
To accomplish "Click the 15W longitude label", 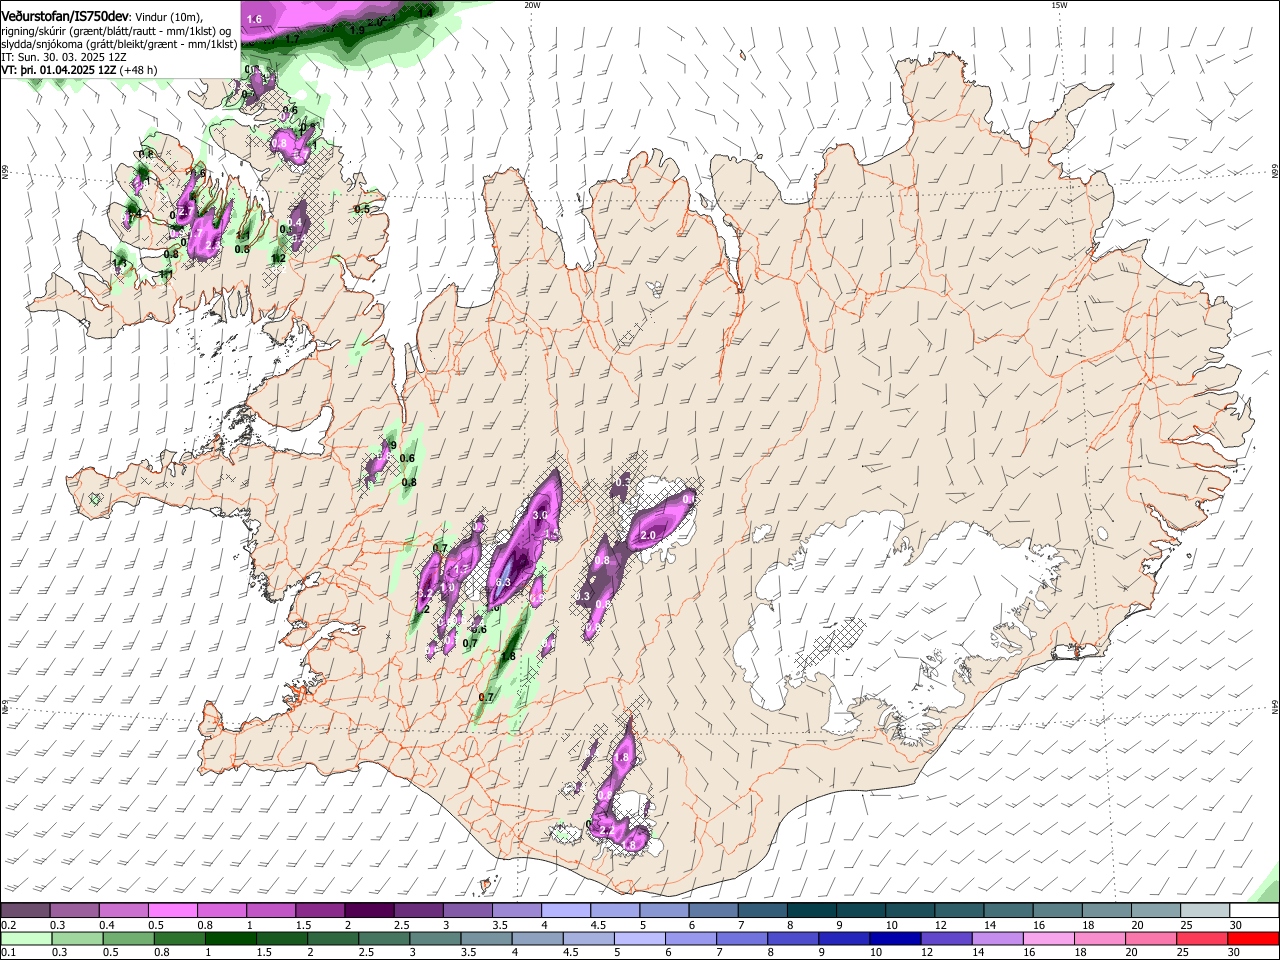I will [1059, 5].
